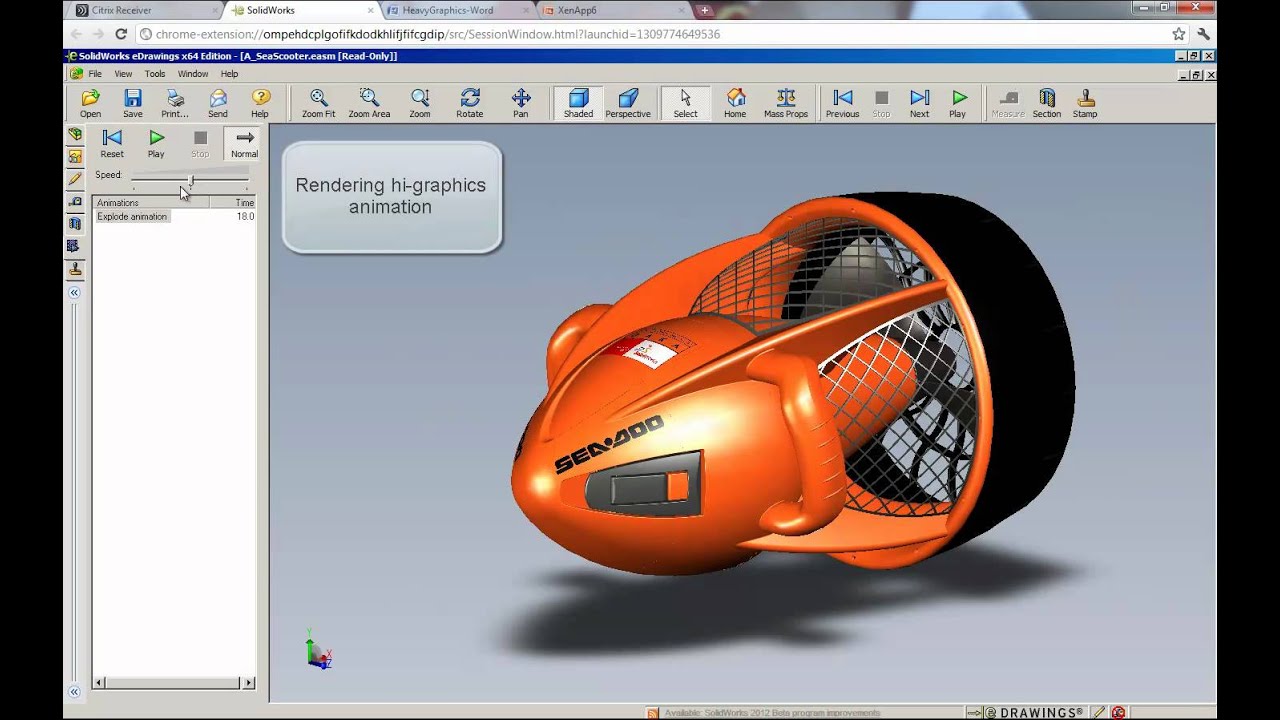Bookmark this page with star icon
Screen dimensions: 1280x720
click(x=1179, y=34)
